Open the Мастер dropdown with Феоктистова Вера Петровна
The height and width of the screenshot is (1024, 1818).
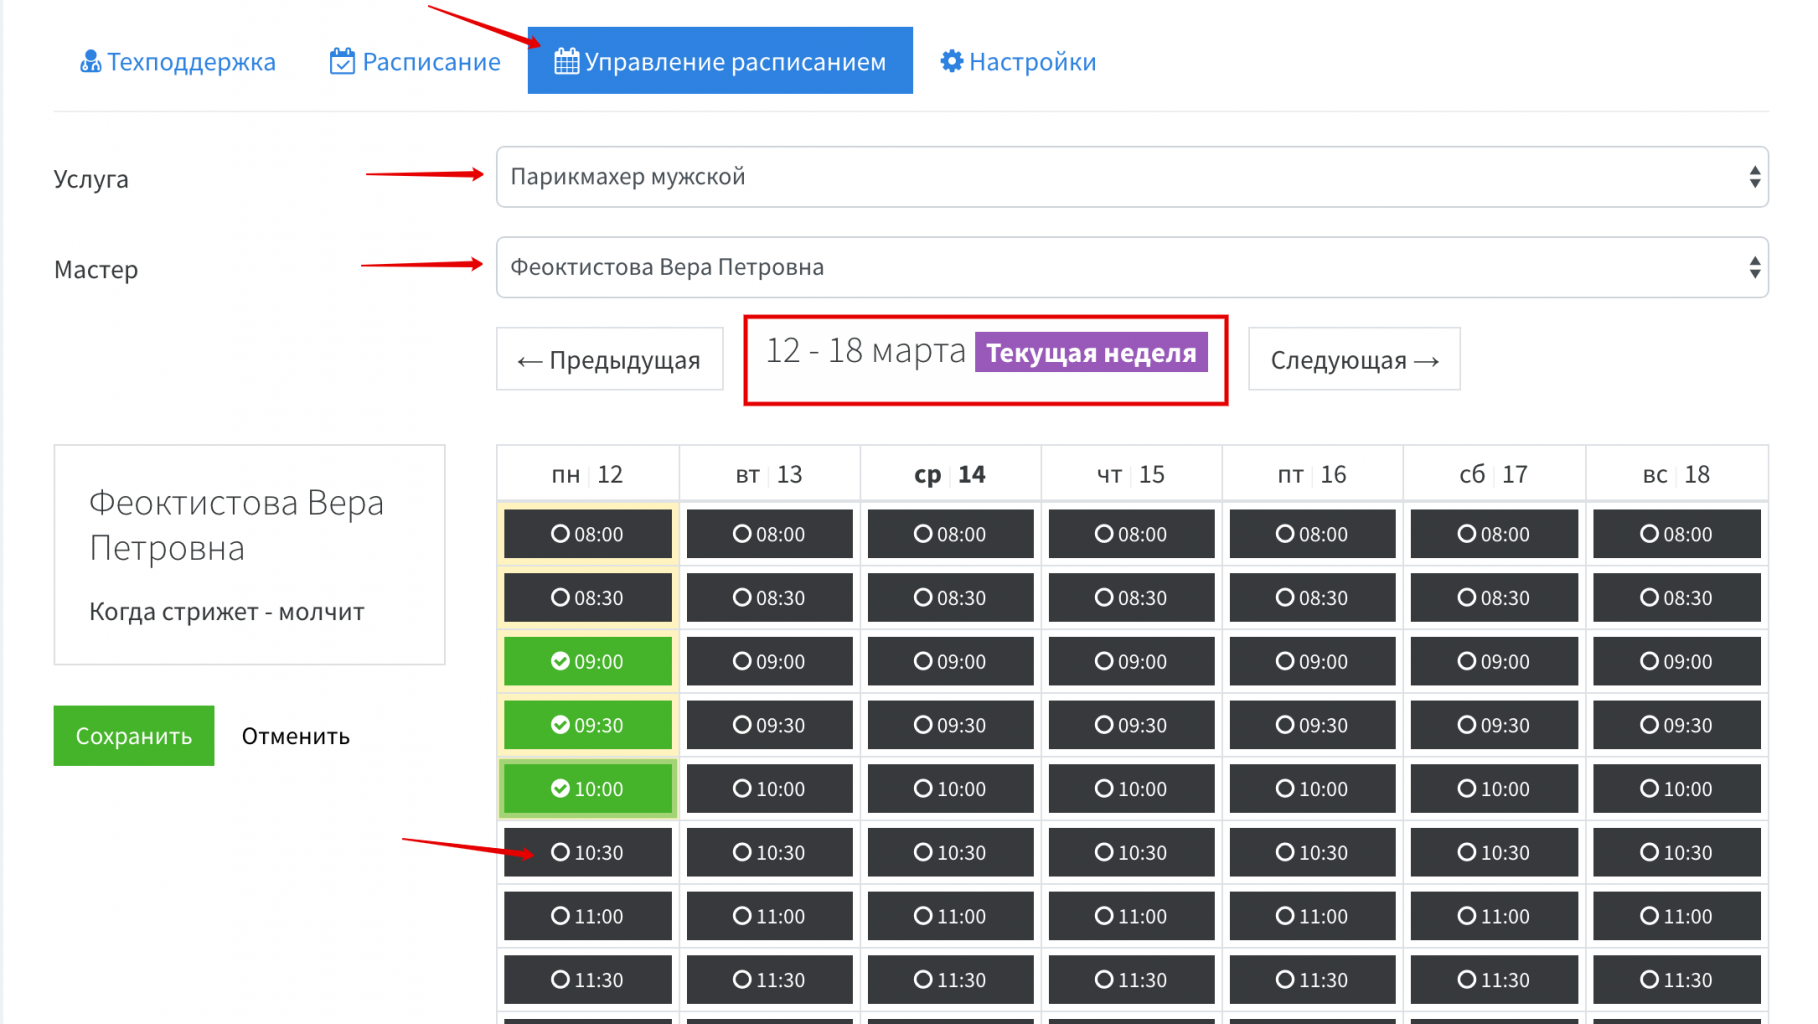pyautogui.click(x=1130, y=267)
